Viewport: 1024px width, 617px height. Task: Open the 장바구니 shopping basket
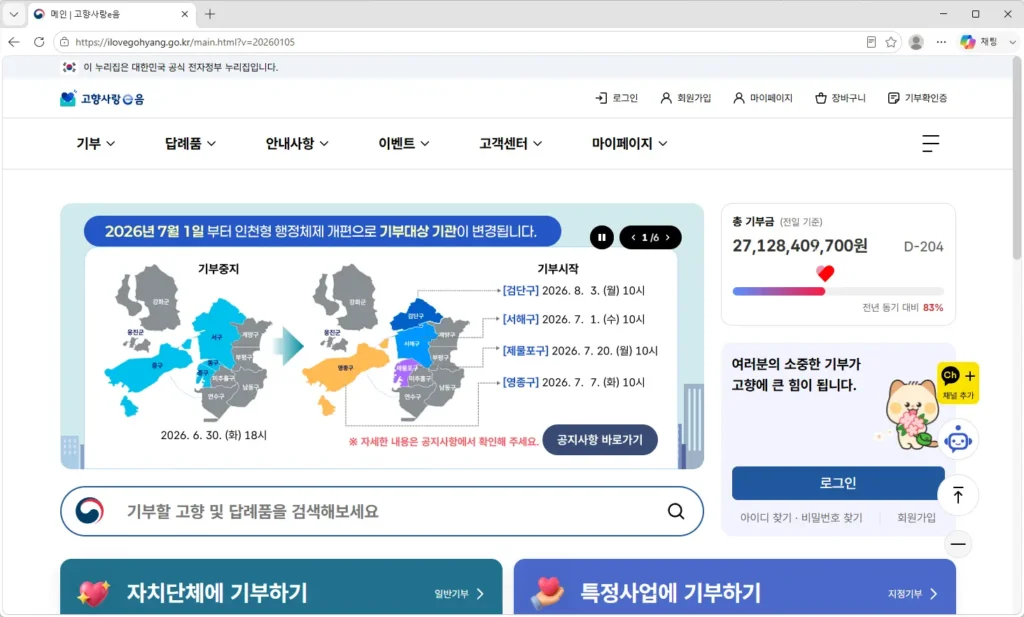(x=840, y=98)
